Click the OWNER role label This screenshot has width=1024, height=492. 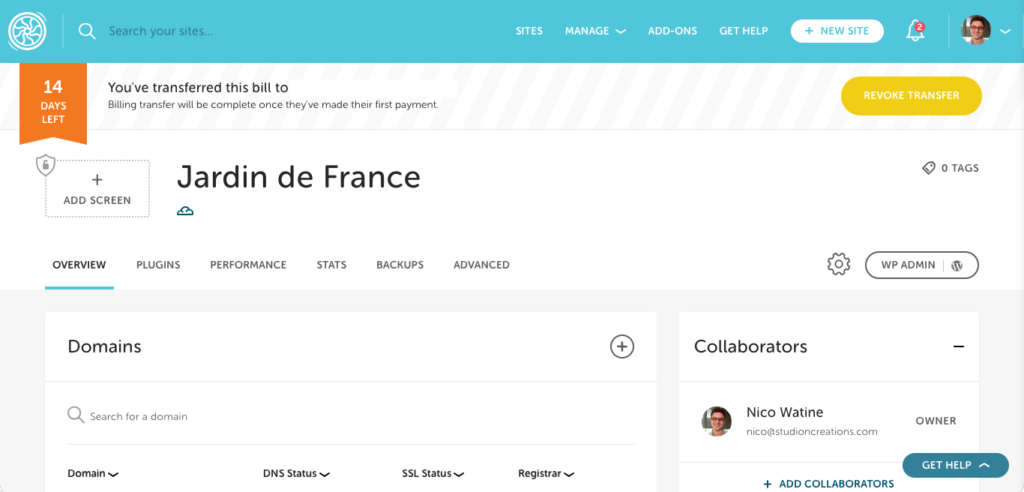click(x=936, y=421)
